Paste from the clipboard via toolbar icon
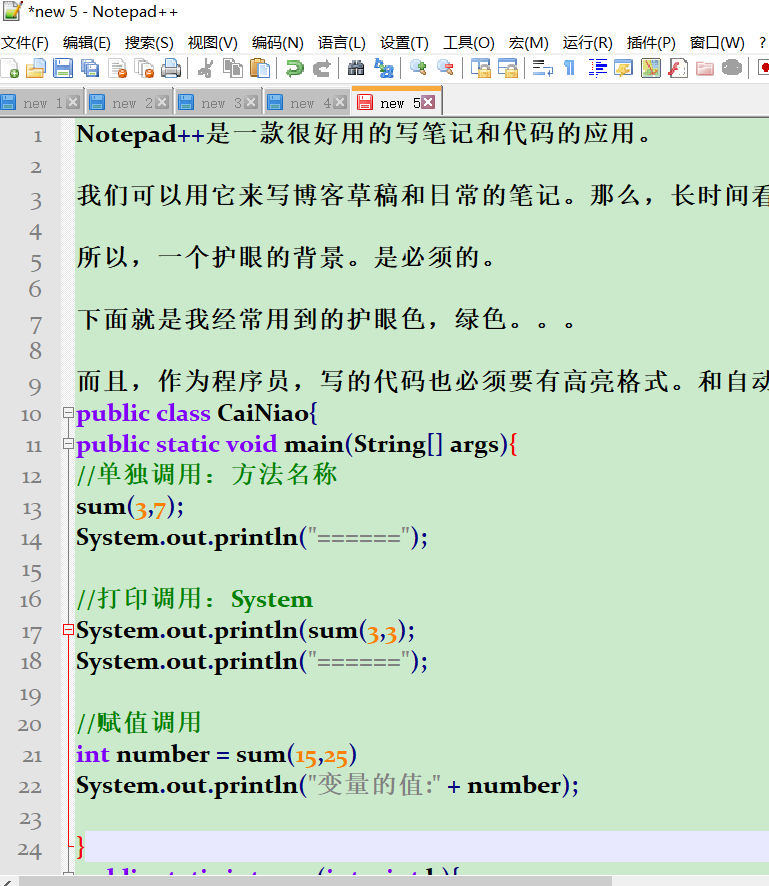Image resolution: width=769 pixels, height=886 pixels. 260,68
